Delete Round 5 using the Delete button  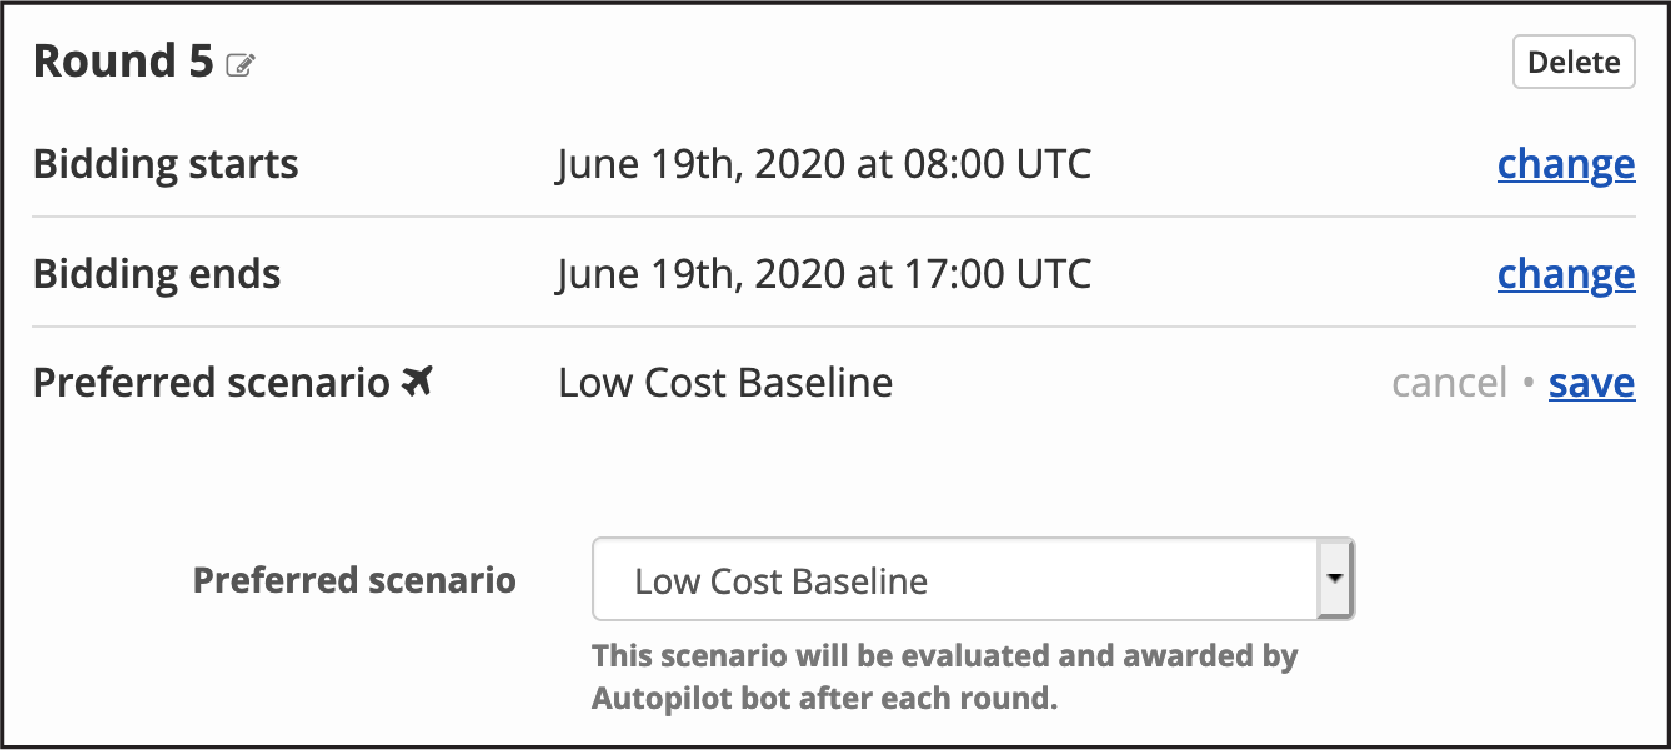[x=1573, y=62]
